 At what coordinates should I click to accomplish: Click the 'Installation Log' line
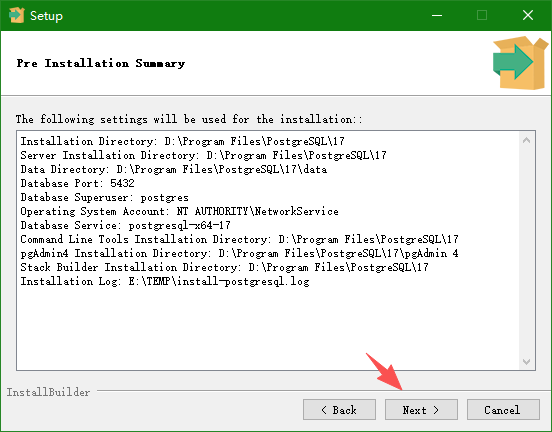coord(165,281)
